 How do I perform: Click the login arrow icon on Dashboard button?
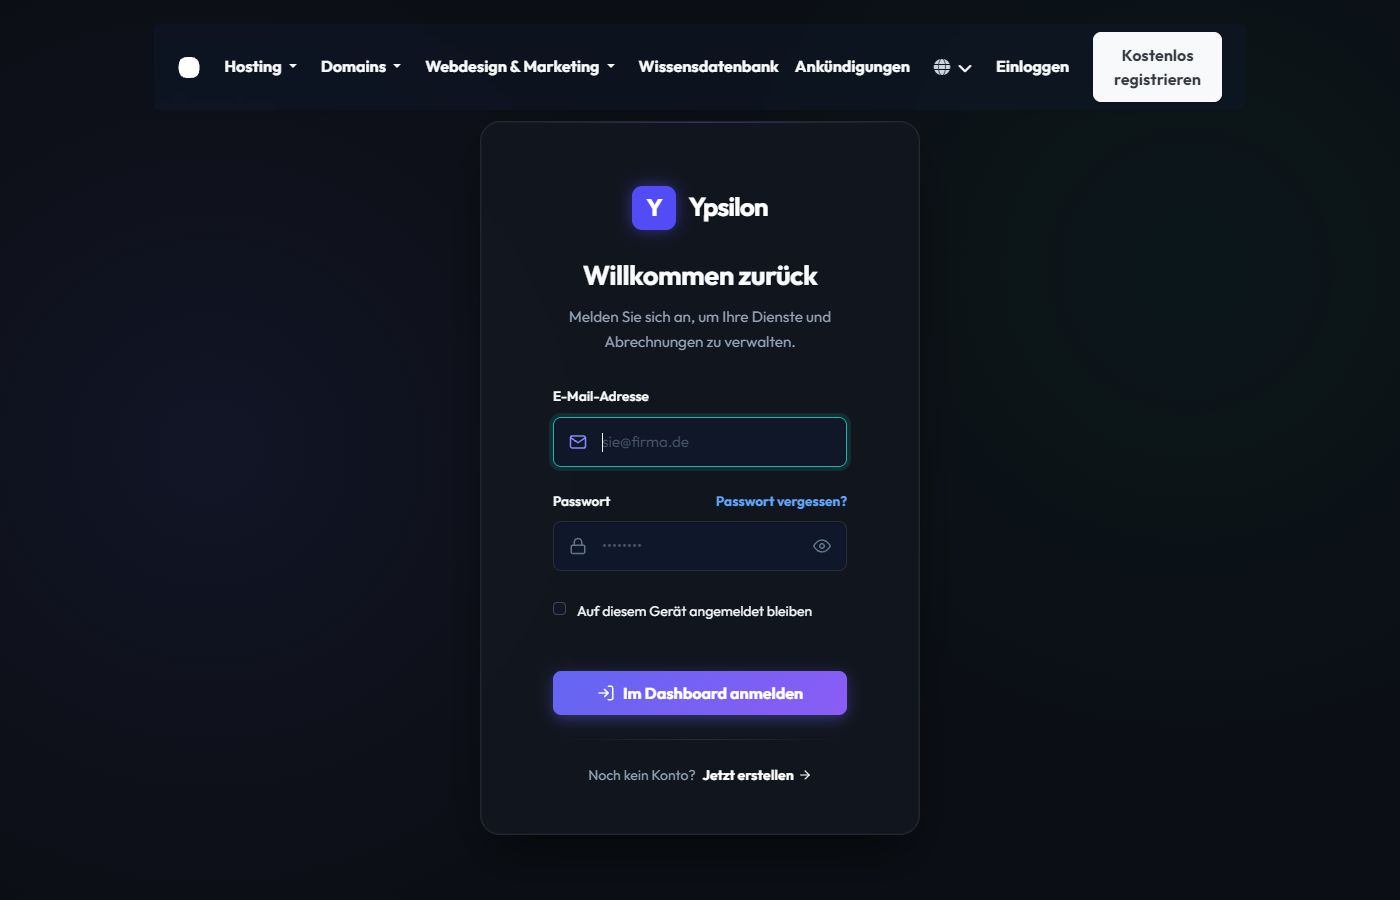tap(606, 693)
